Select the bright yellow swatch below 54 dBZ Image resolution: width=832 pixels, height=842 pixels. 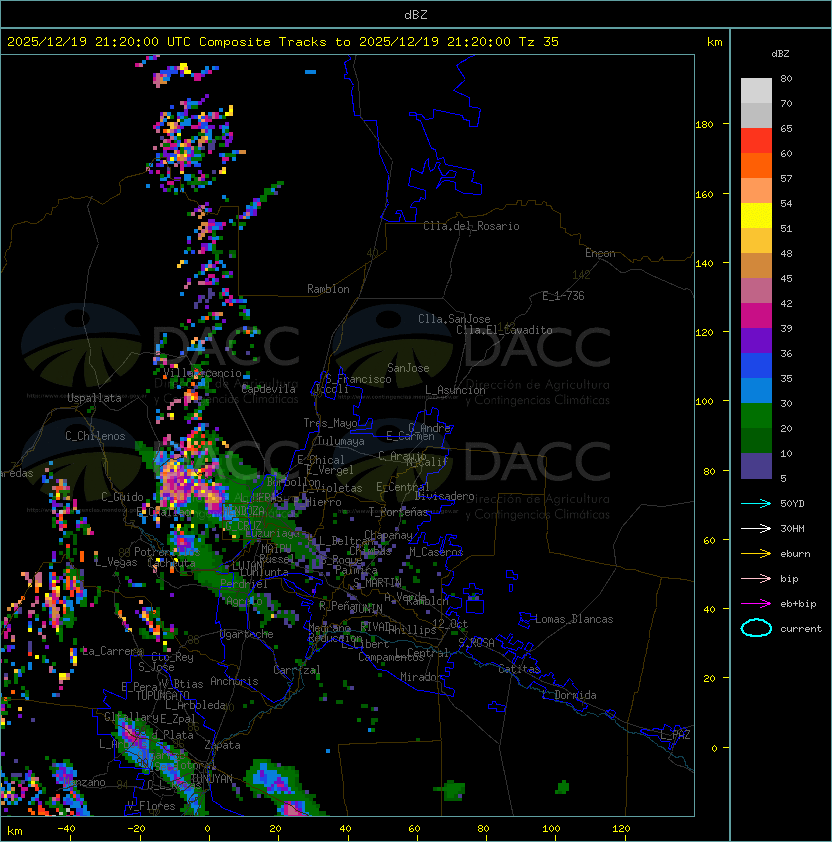756,215
